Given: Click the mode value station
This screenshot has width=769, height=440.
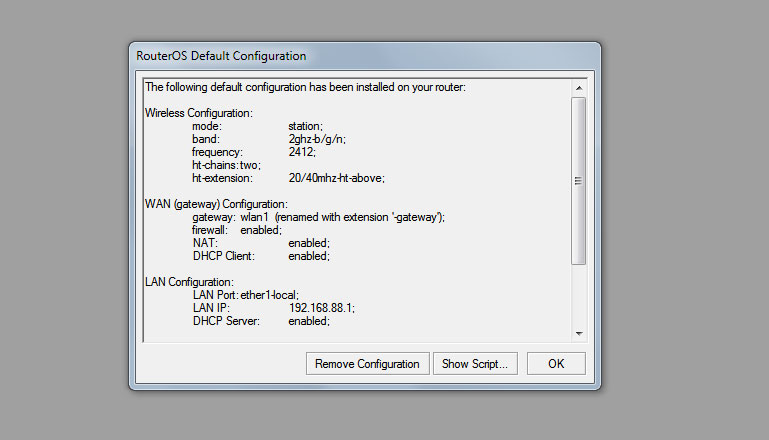Looking at the screenshot, I should point(305,126).
